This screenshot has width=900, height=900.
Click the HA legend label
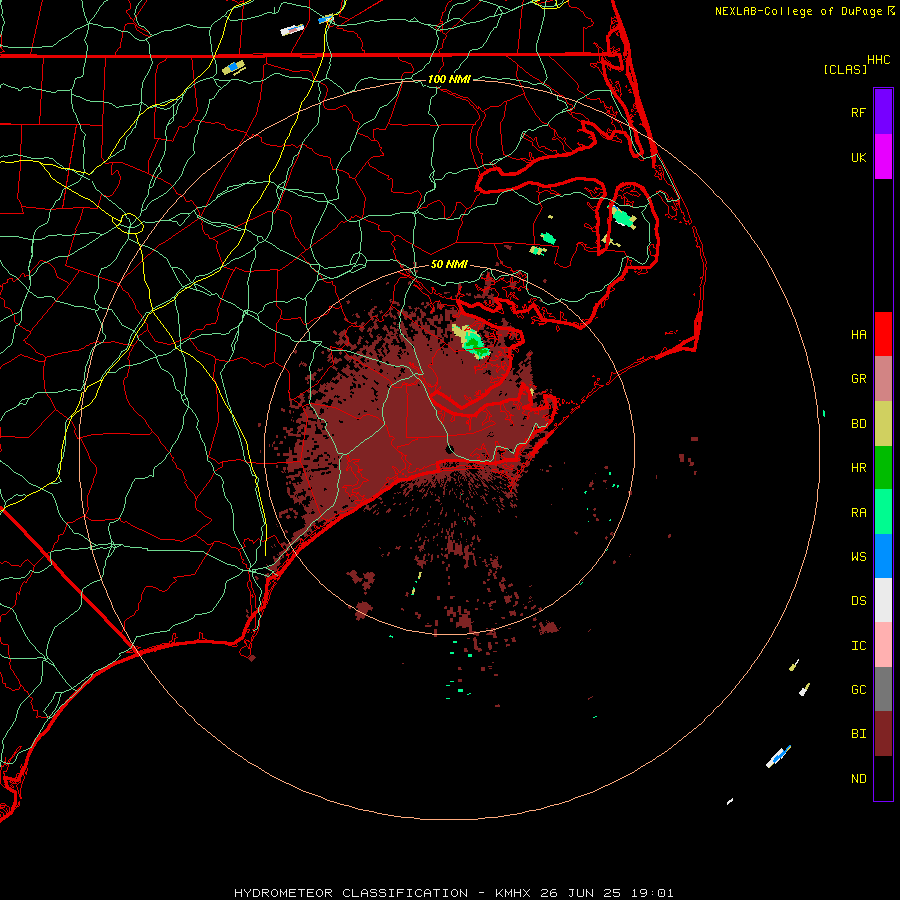(858, 334)
